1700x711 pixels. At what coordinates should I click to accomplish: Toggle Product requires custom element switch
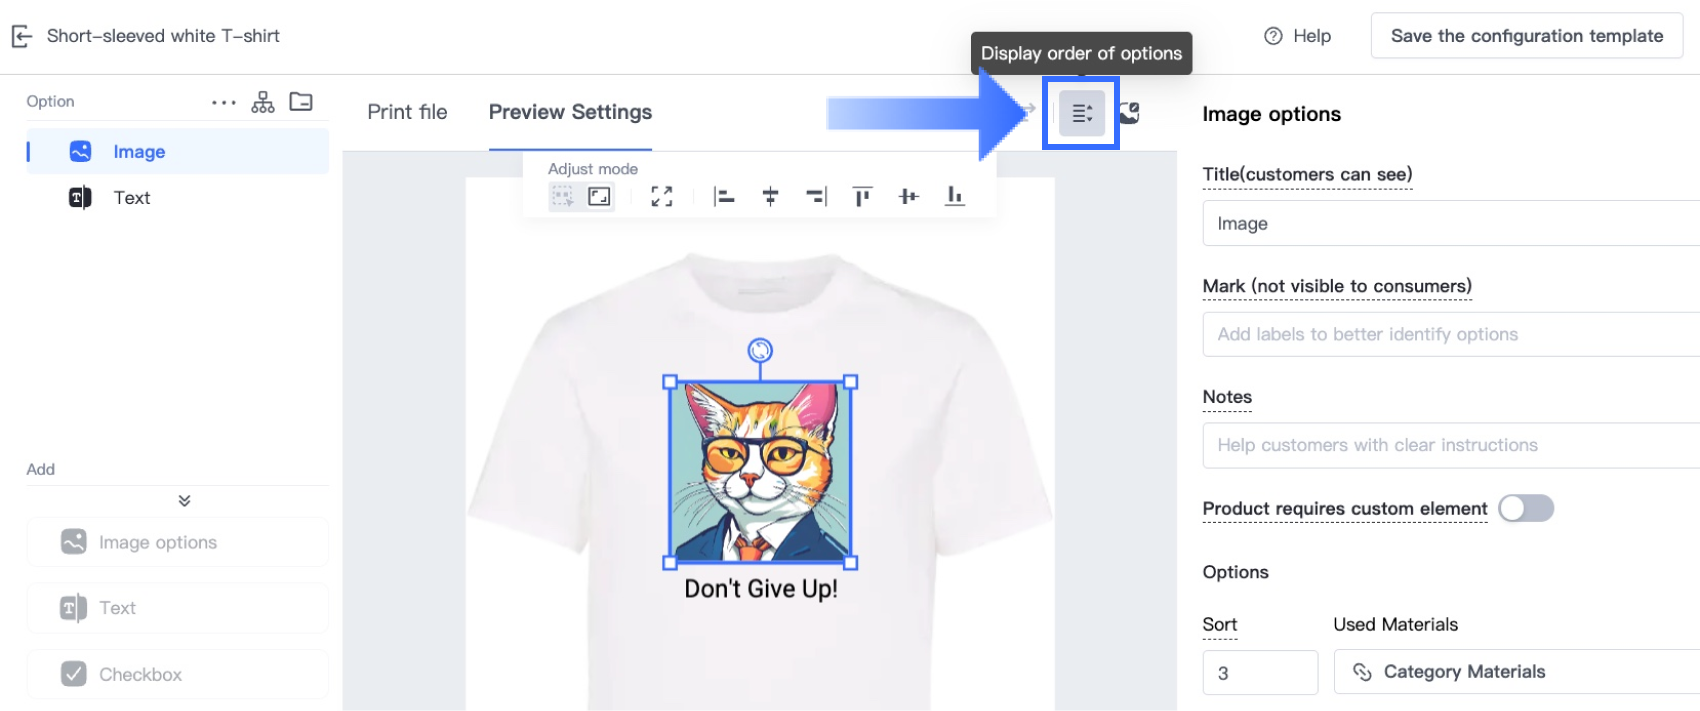(1526, 508)
